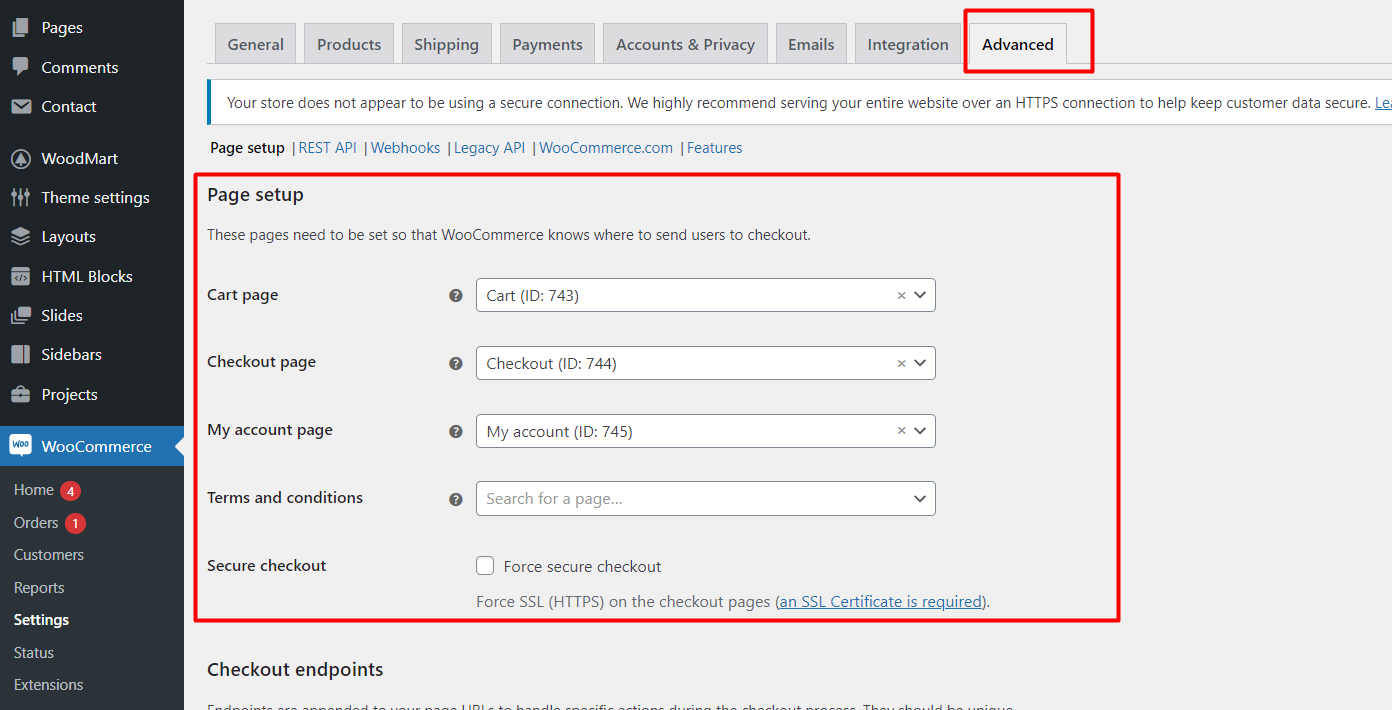Click the Layouts stack icon
The height and width of the screenshot is (710, 1392).
click(x=21, y=236)
